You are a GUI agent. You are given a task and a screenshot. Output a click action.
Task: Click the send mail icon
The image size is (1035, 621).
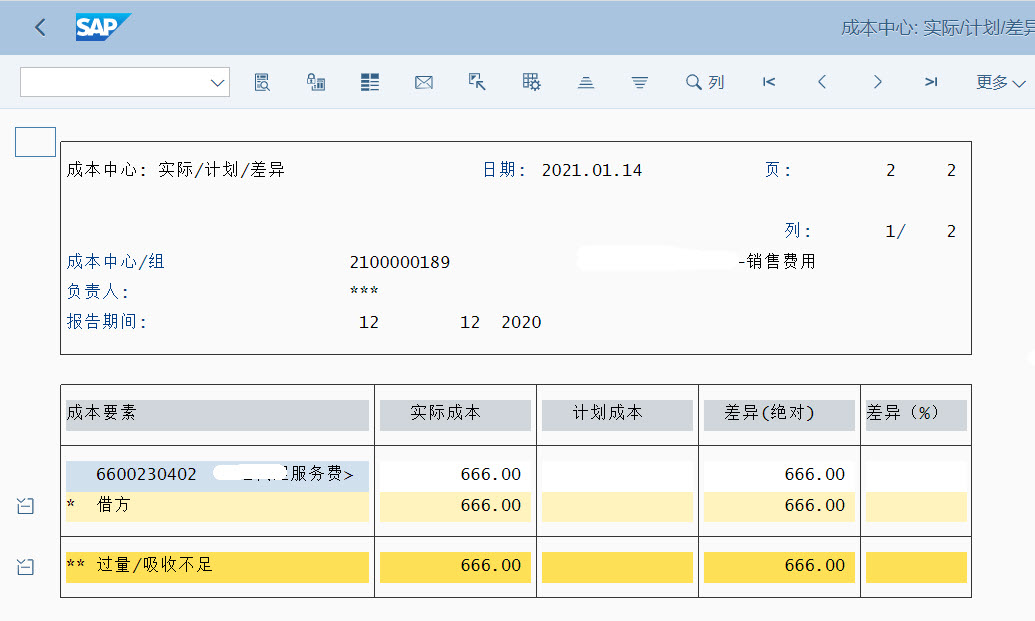423,82
